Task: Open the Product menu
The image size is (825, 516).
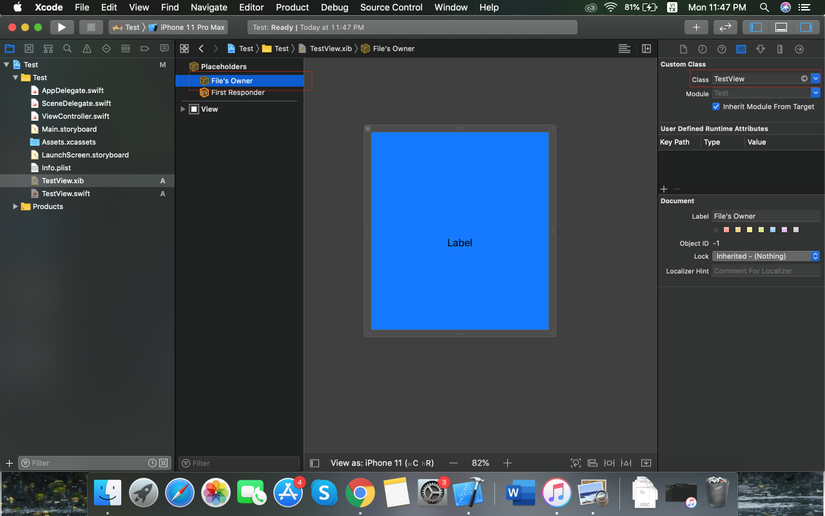Action: point(292,7)
